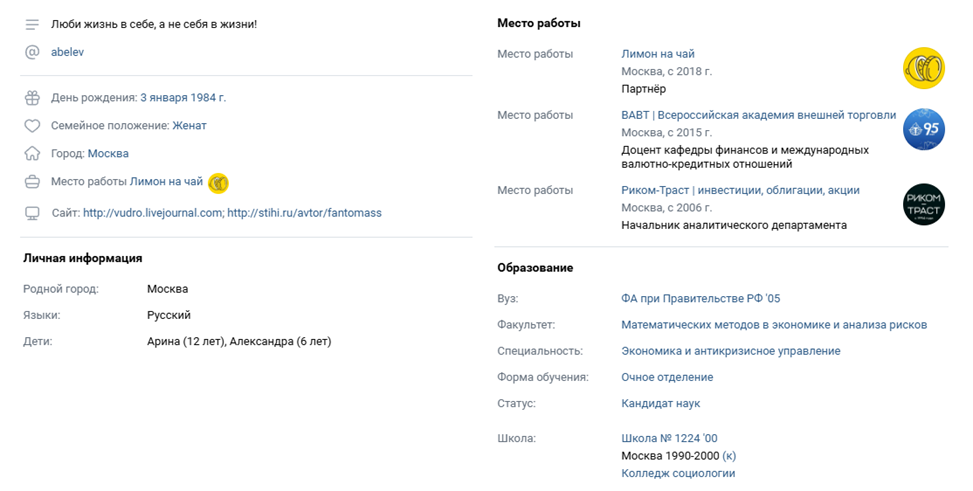Open Школа № 1224 '00 link
This screenshot has height=491, width=973.
(669, 438)
